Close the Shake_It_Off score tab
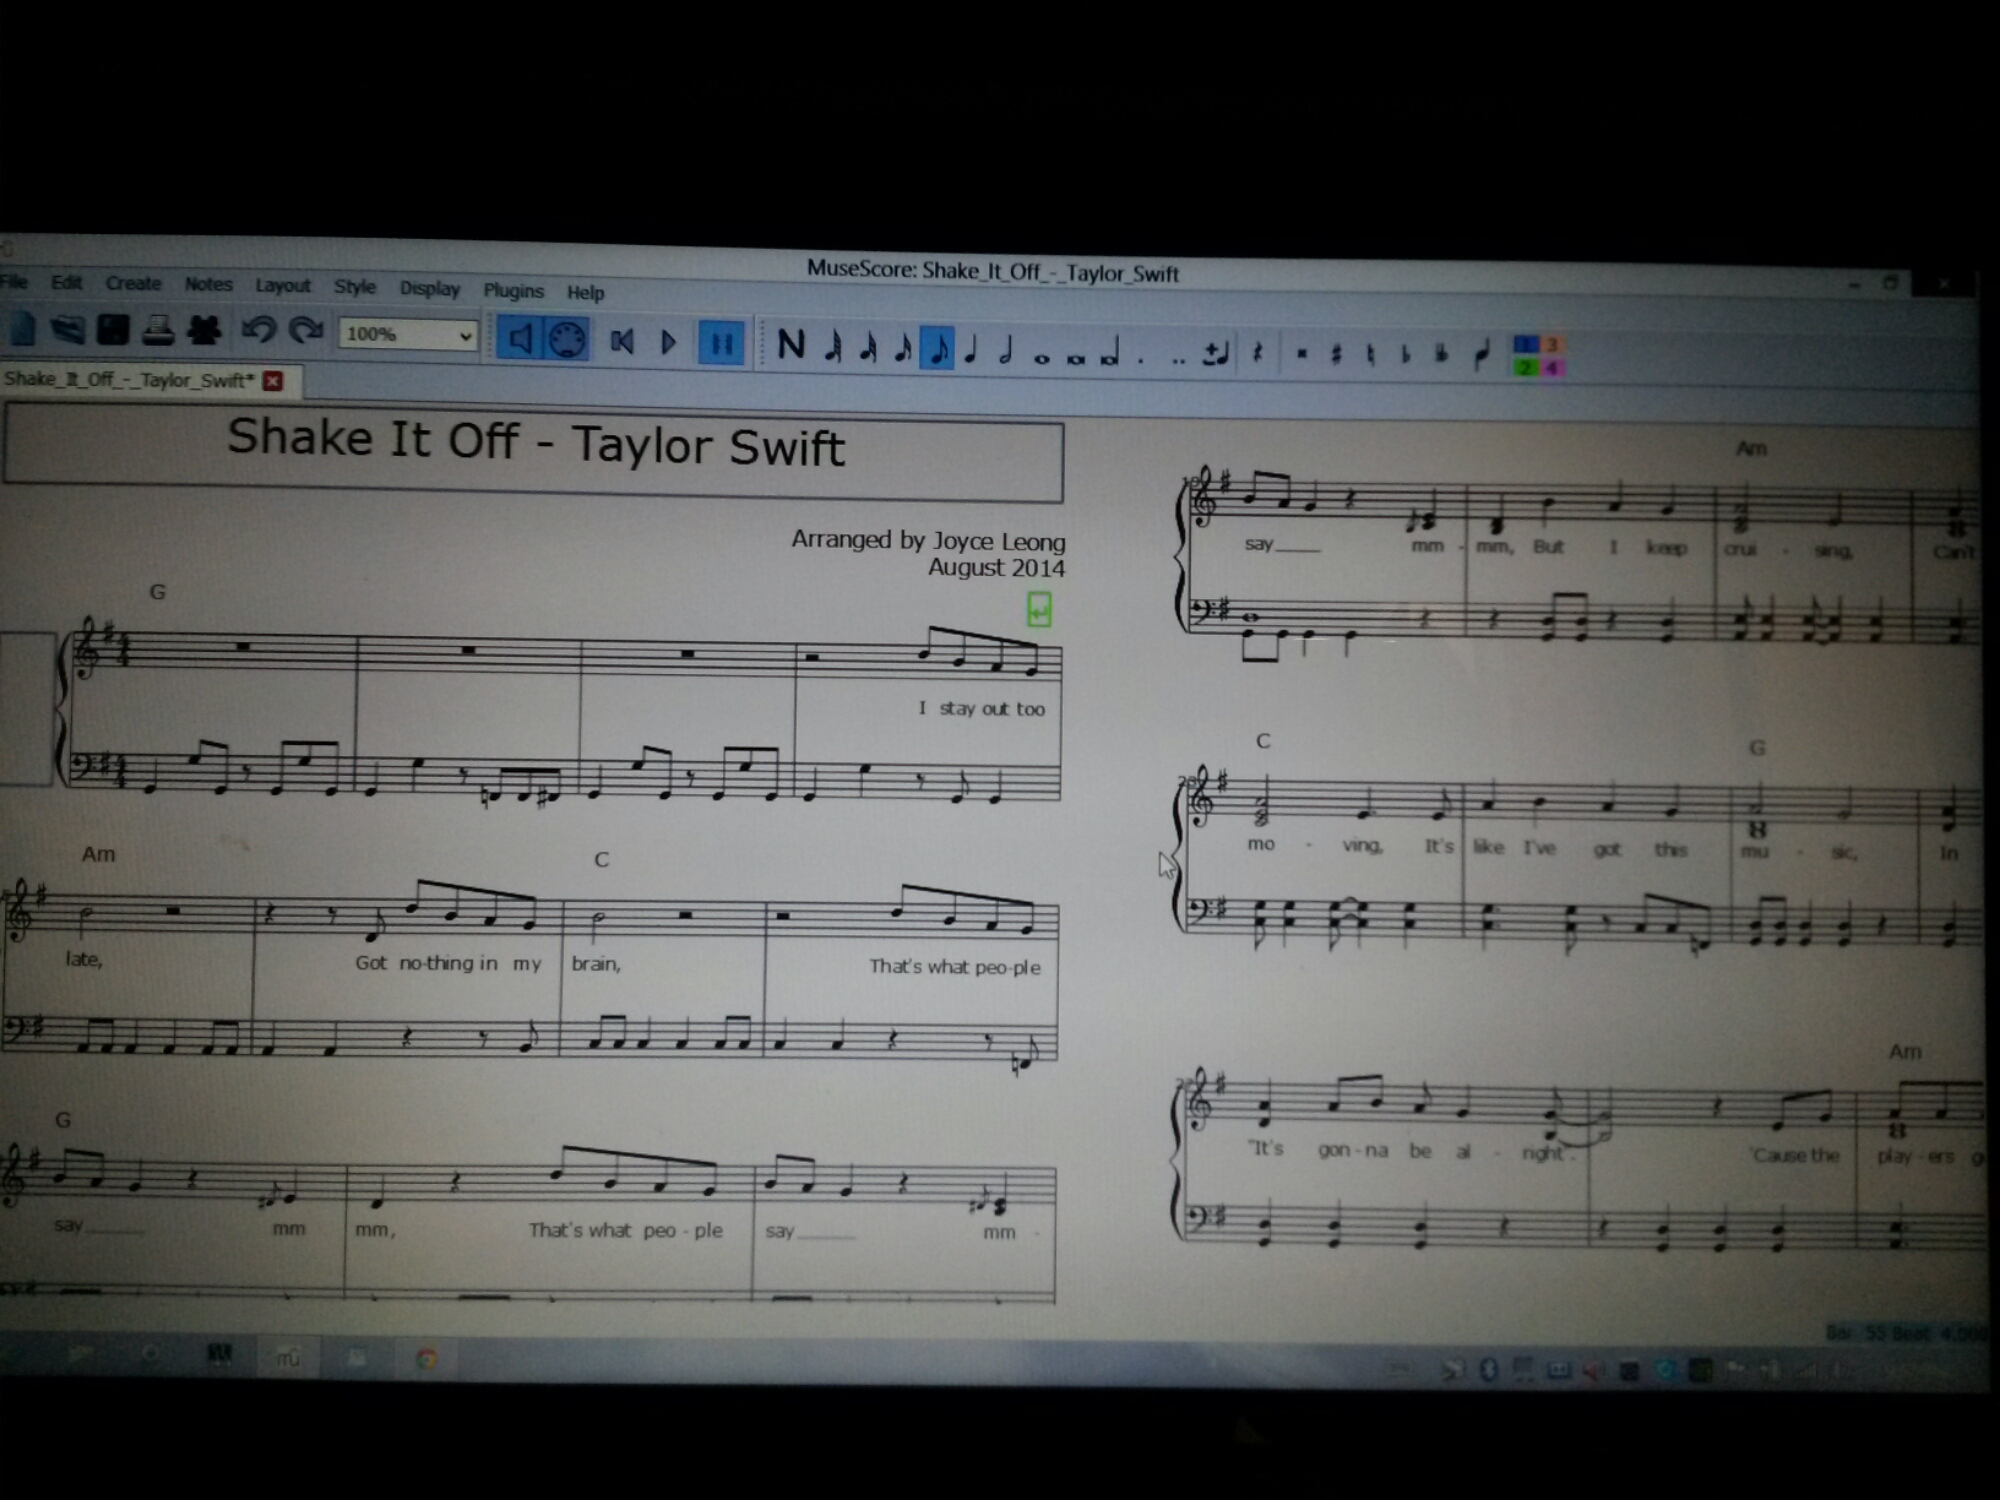 [273, 381]
